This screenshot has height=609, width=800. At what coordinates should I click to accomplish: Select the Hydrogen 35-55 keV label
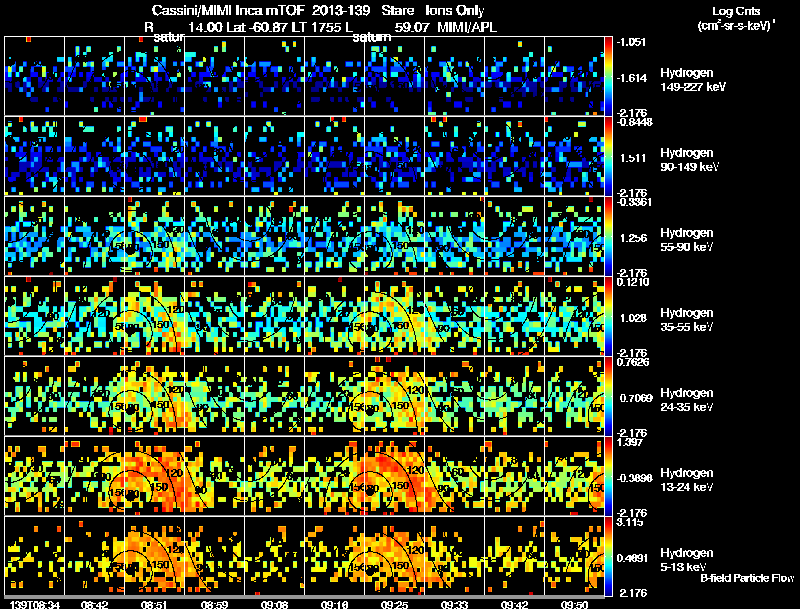[x=686, y=320]
